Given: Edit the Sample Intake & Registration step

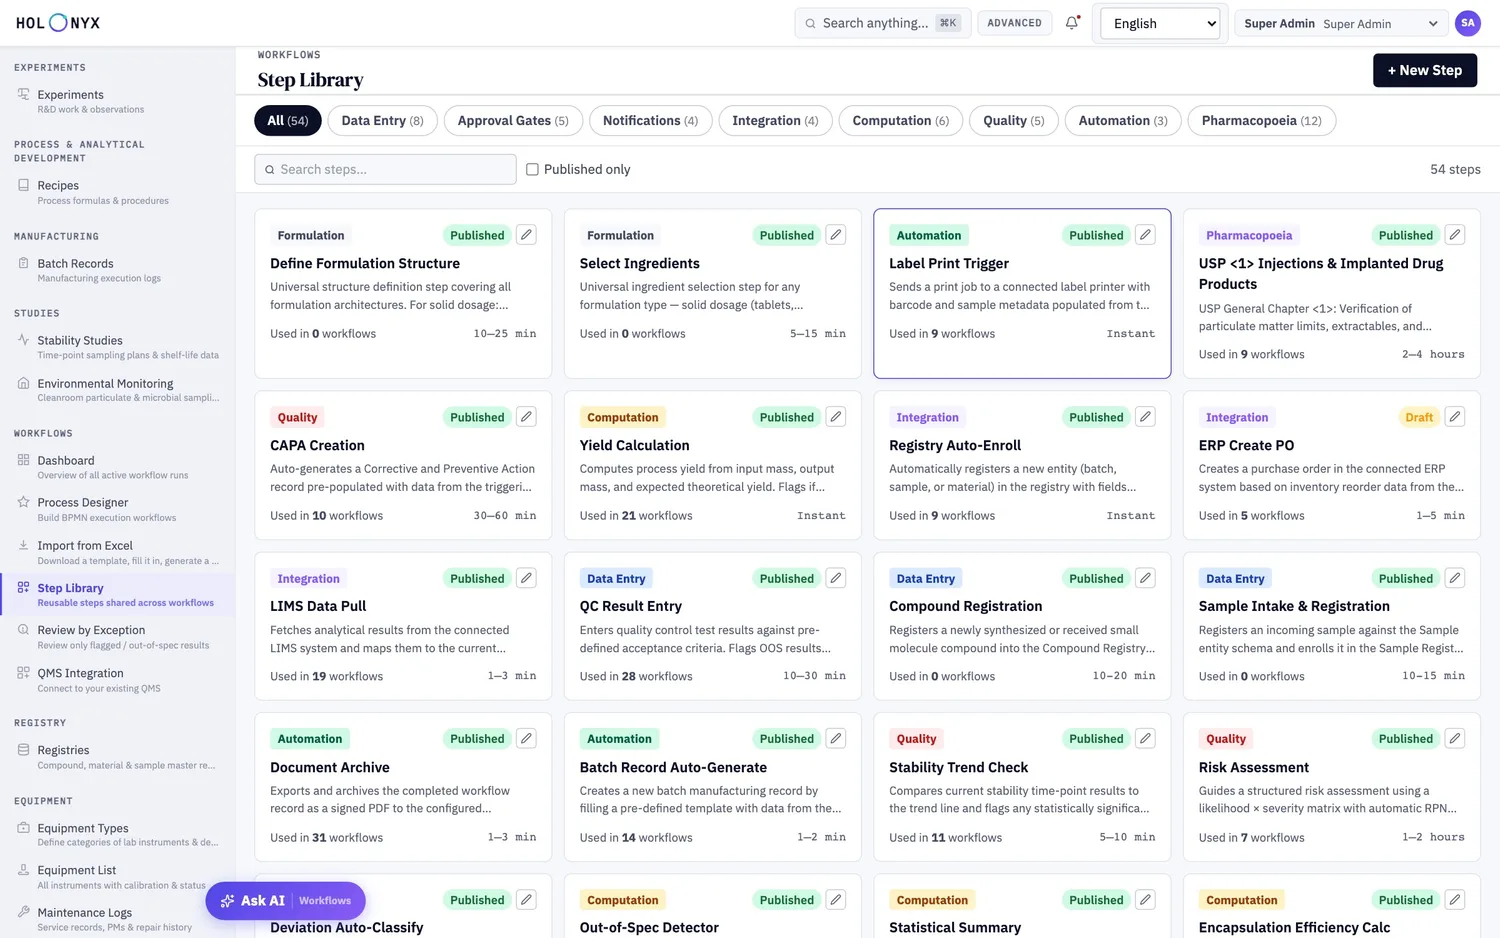Looking at the screenshot, I should coord(1455,578).
